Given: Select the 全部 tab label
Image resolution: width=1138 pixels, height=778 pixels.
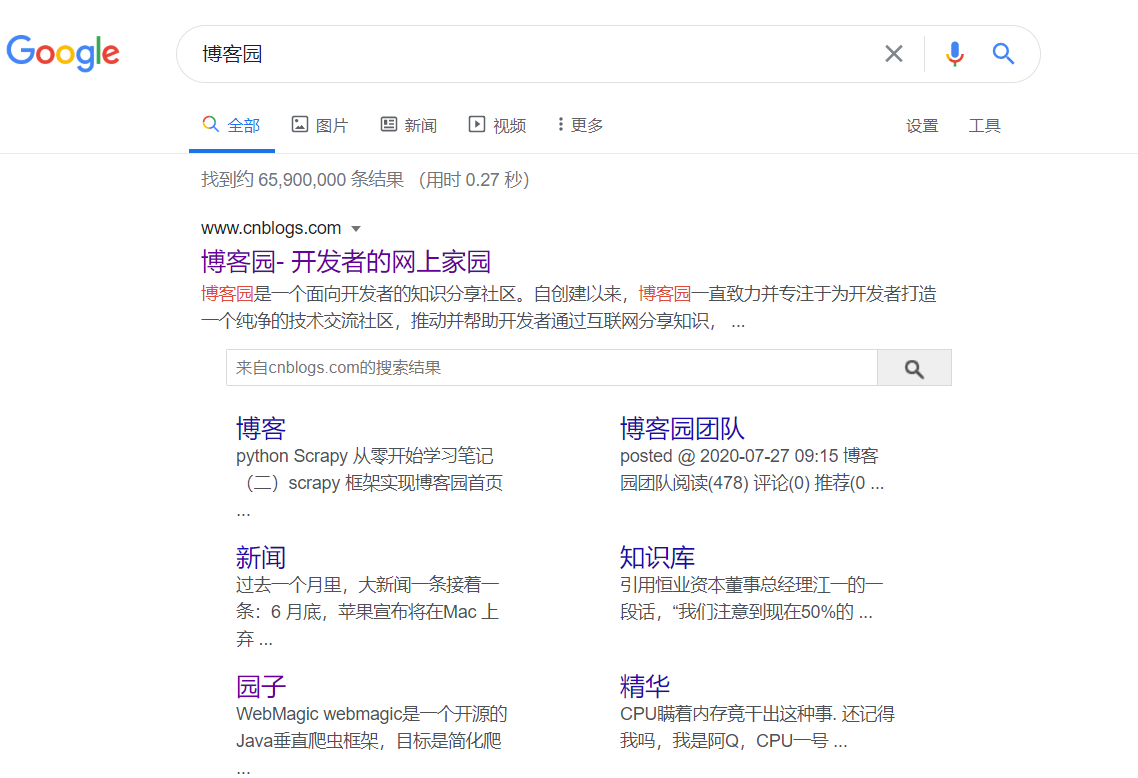Looking at the screenshot, I should [243, 126].
